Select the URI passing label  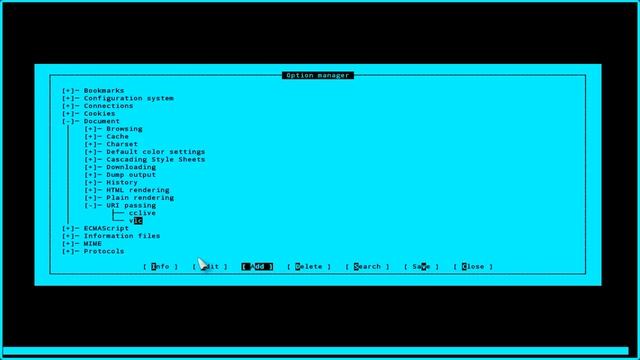tap(131, 205)
